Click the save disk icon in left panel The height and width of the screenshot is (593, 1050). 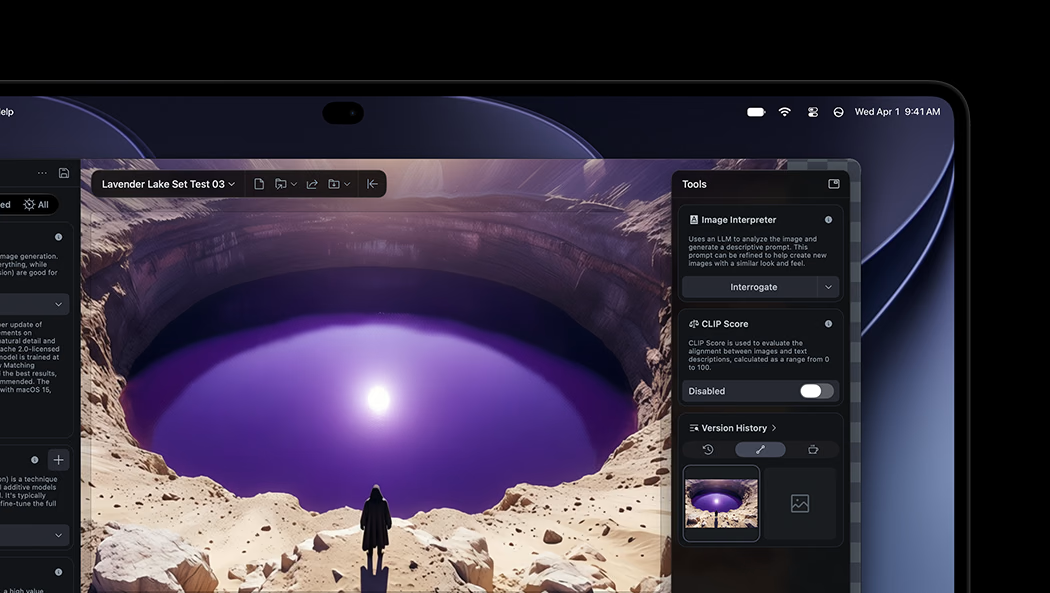[64, 173]
